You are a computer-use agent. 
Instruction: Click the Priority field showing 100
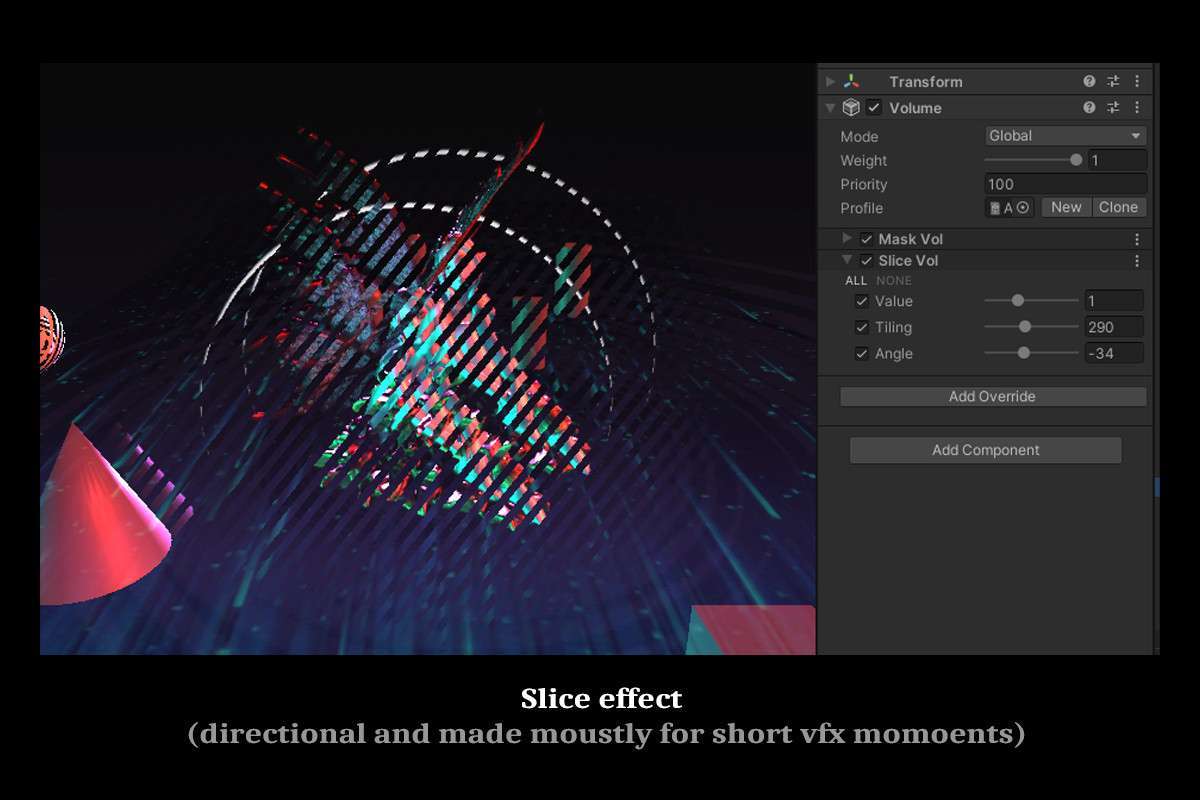(x=1066, y=184)
